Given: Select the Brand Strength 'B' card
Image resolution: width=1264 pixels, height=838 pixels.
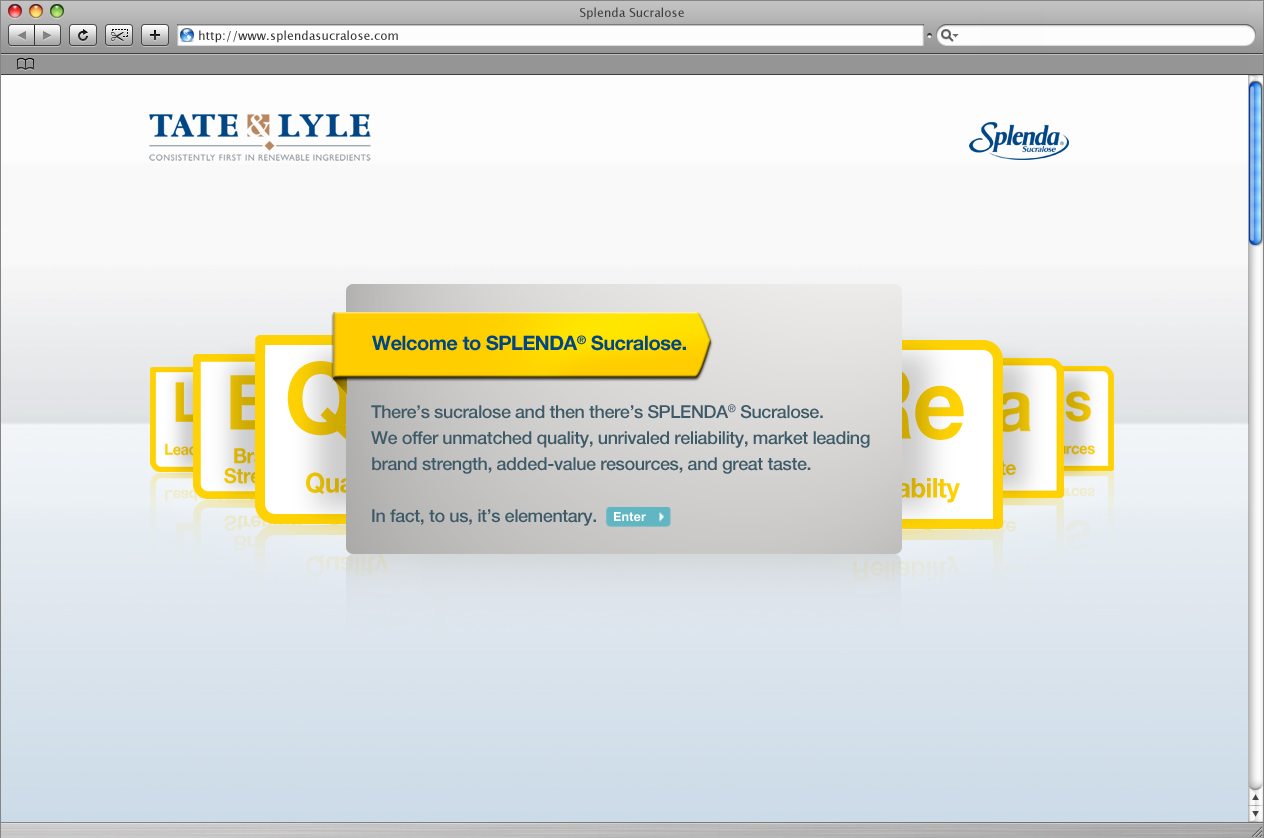Looking at the screenshot, I should 225,426.
